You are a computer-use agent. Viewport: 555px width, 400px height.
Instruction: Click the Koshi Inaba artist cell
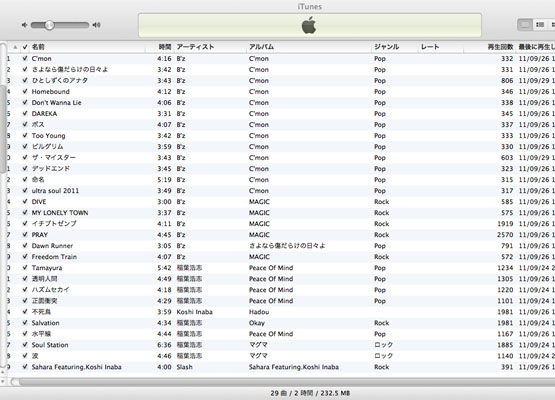(195, 312)
